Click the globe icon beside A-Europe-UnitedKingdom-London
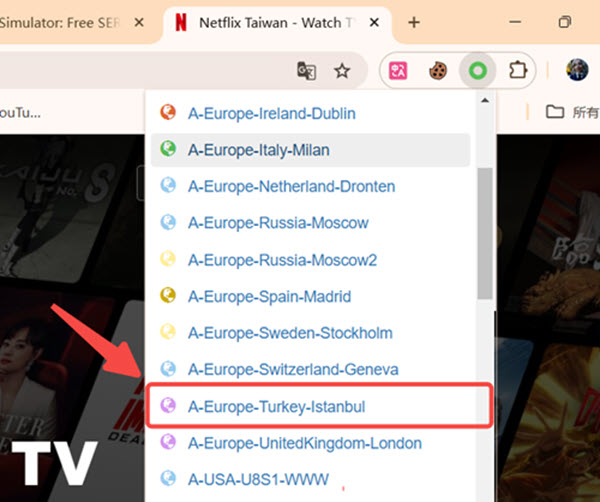The width and height of the screenshot is (600, 502). pos(168,442)
